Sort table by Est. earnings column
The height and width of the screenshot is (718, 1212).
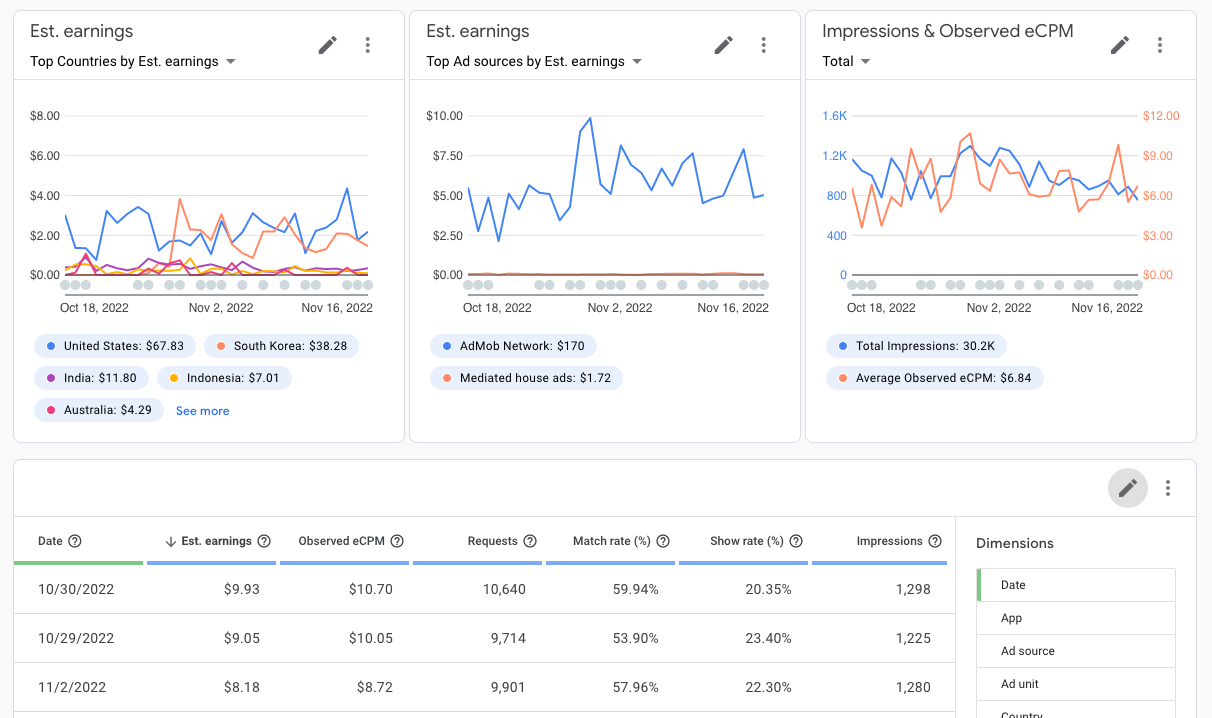[216, 541]
